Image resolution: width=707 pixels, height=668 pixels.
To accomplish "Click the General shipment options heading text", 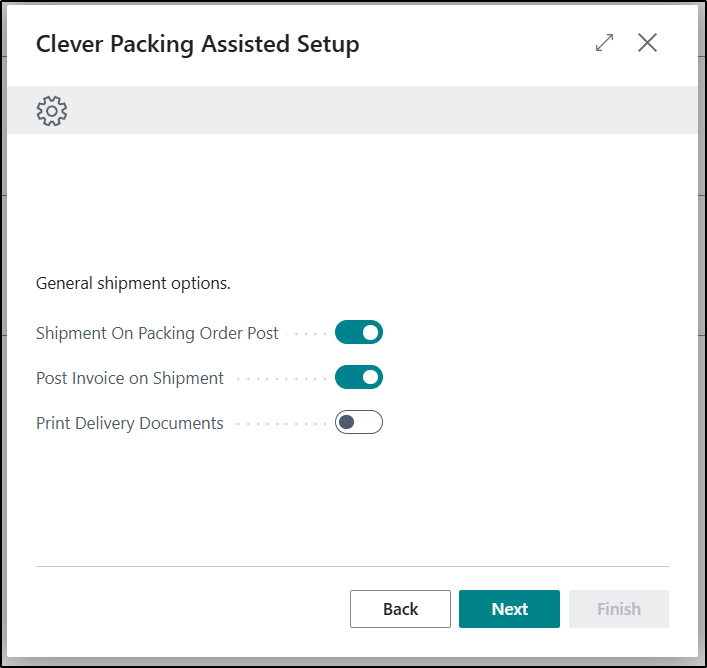I will (133, 283).
